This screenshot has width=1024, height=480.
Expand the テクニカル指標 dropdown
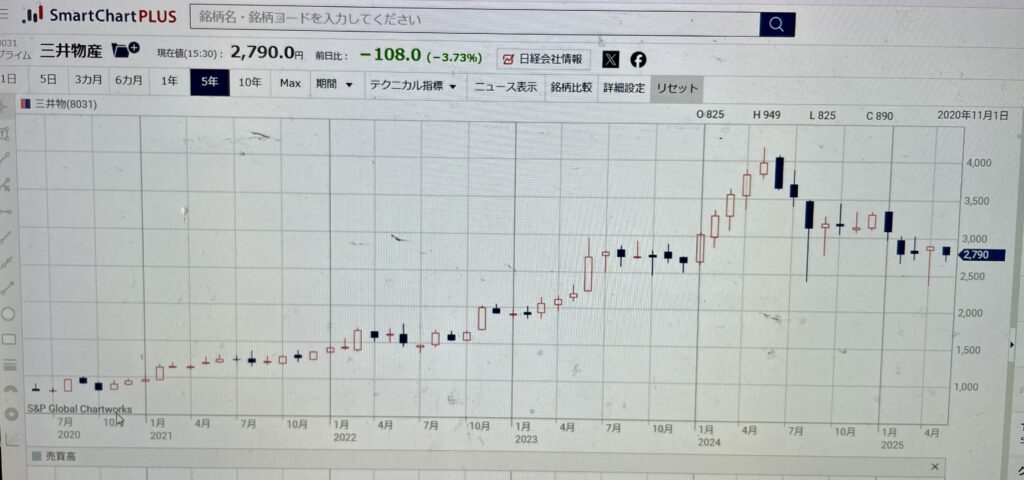412,87
